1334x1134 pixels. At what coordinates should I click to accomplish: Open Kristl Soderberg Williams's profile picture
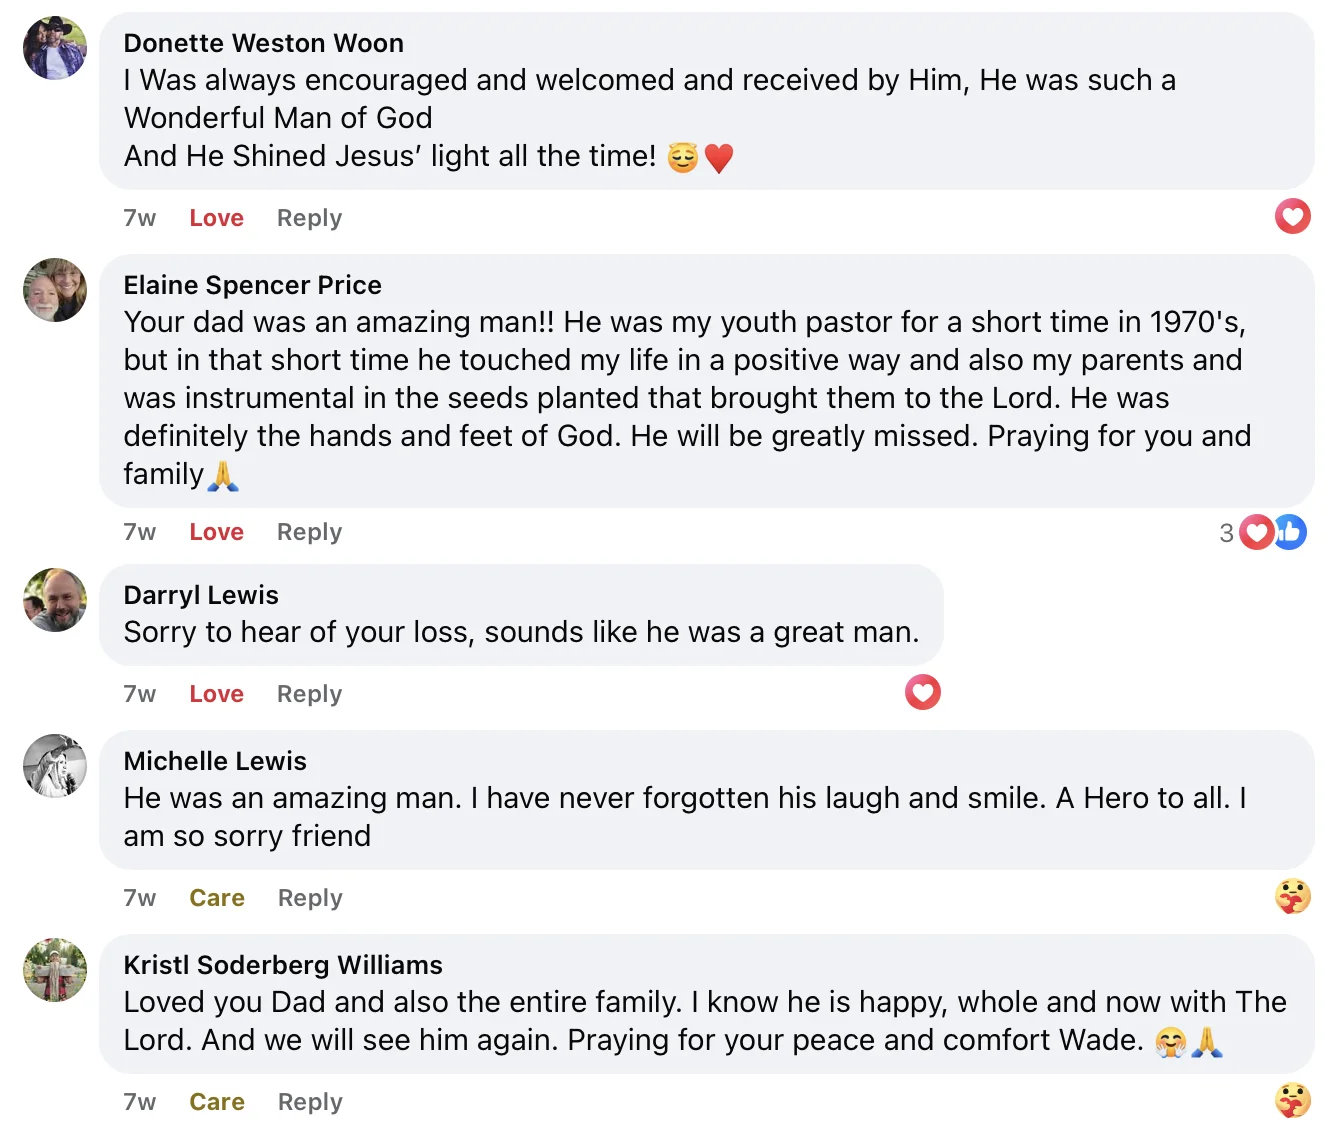pyautogui.click(x=55, y=970)
